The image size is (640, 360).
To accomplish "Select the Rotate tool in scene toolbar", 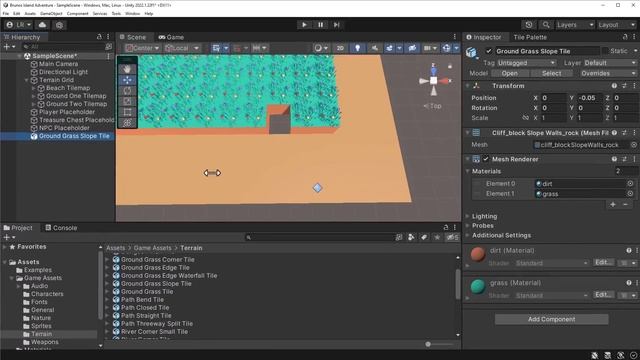I will coord(127,91).
